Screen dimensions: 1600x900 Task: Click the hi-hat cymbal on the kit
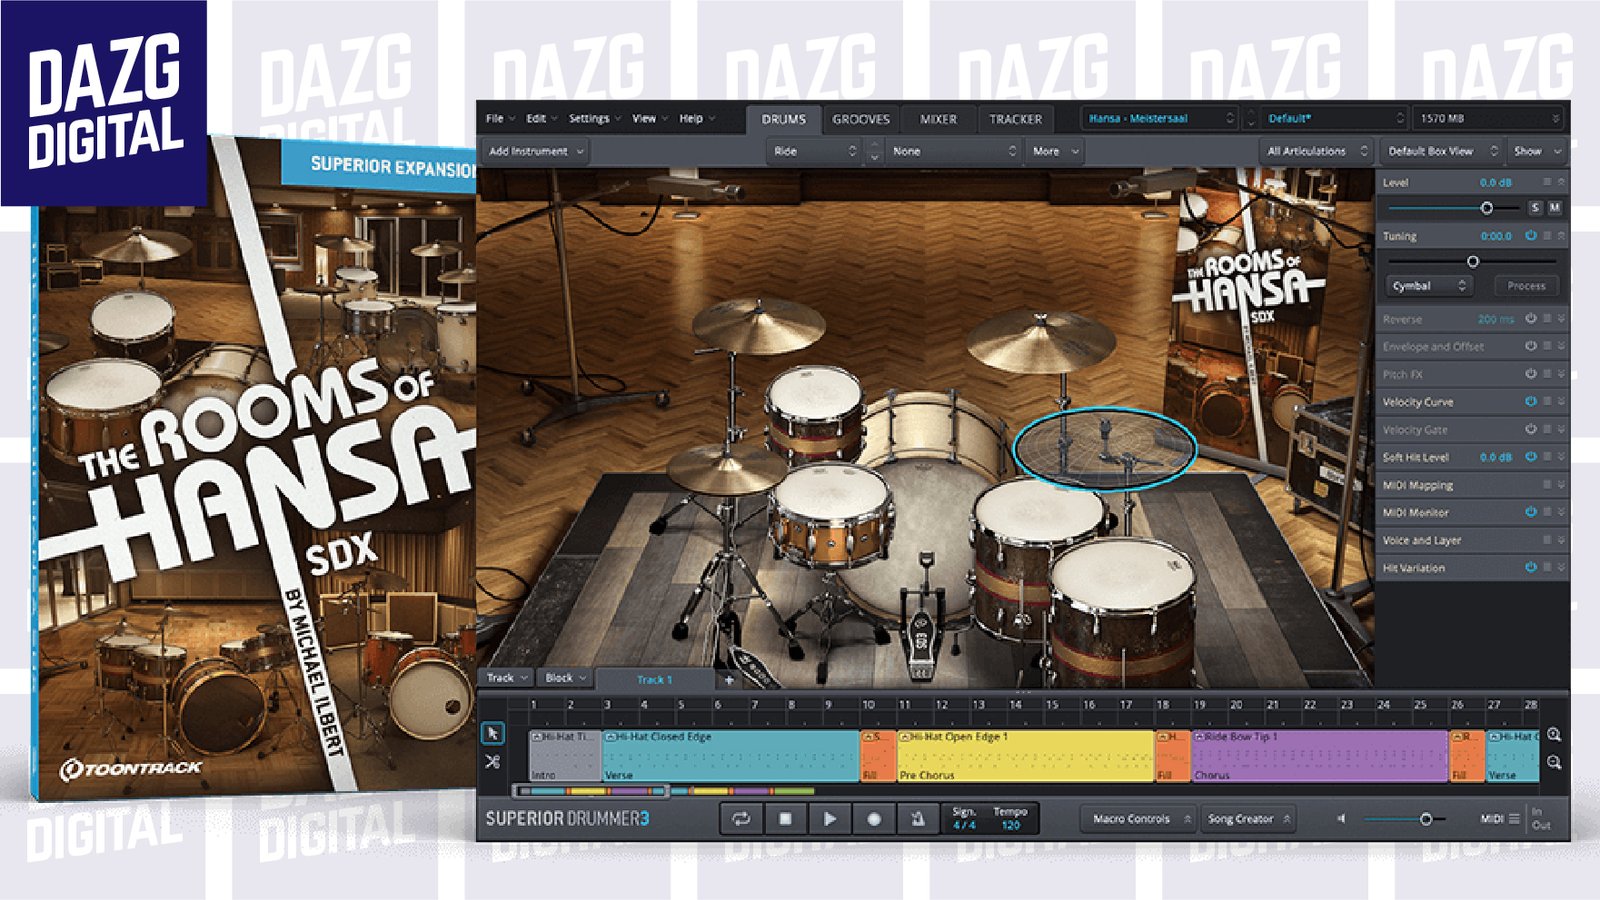point(727,470)
